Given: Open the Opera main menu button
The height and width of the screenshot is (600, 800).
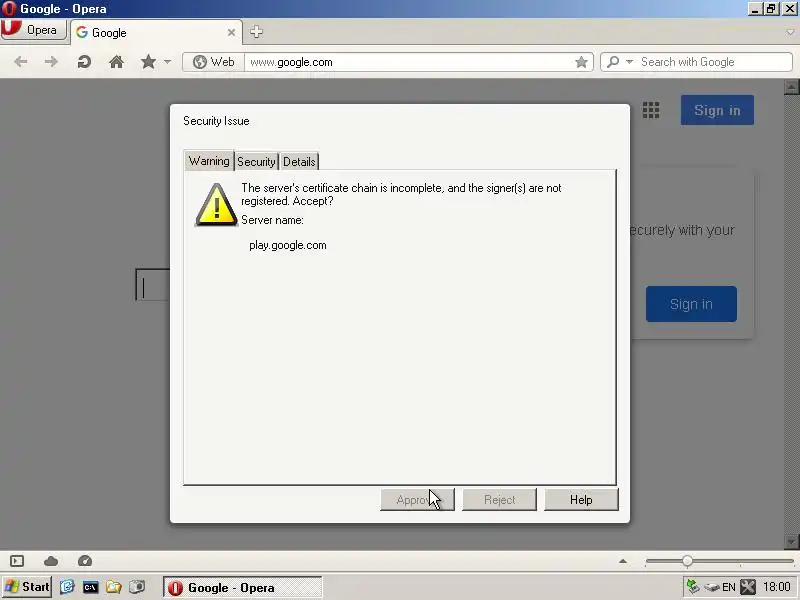Looking at the screenshot, I should tap(34, 30).
